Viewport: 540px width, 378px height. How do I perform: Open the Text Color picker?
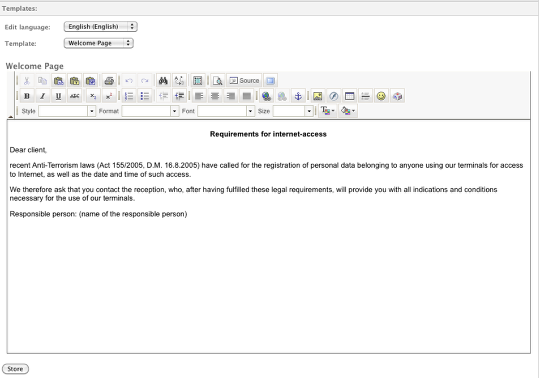click(328, 111)
